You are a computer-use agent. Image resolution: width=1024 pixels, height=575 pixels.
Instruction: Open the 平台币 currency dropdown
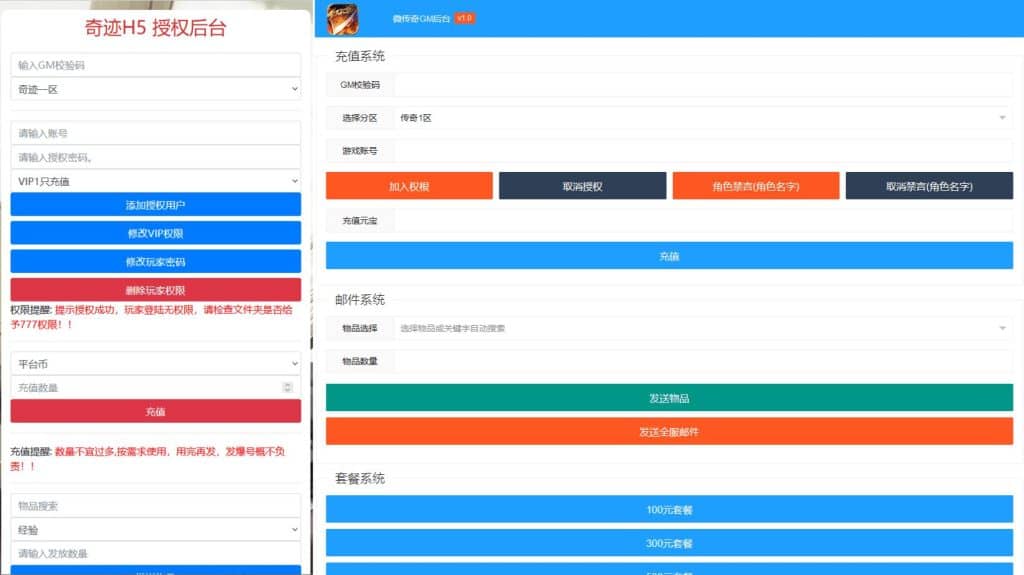[155, 364]
